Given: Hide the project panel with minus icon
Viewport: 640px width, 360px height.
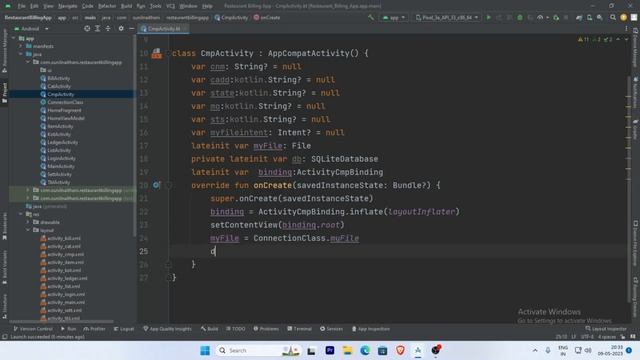Looking at the screenshot, I should pos(131,29).
